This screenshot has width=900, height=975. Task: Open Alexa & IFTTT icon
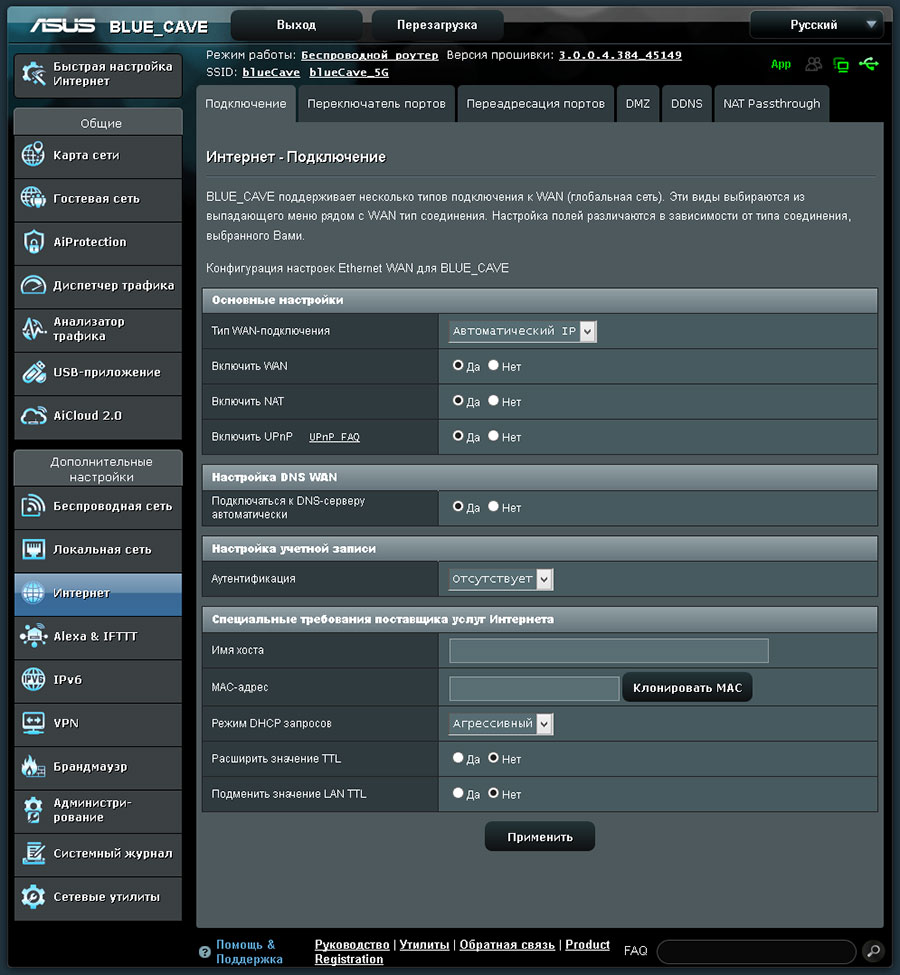34,636
